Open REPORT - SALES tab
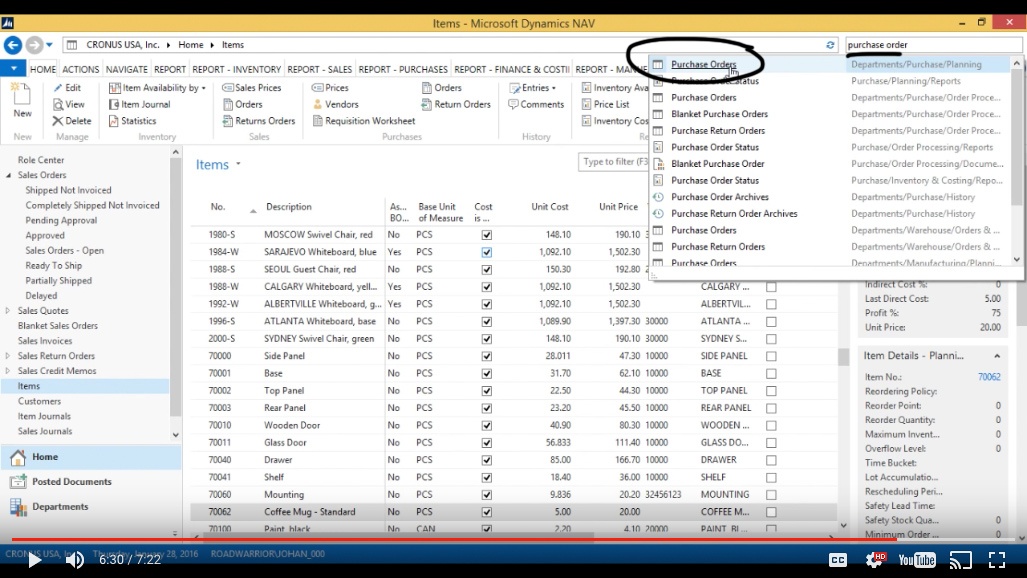The height and width of the screenshot is (578, 1027). (x=320, y=69)
